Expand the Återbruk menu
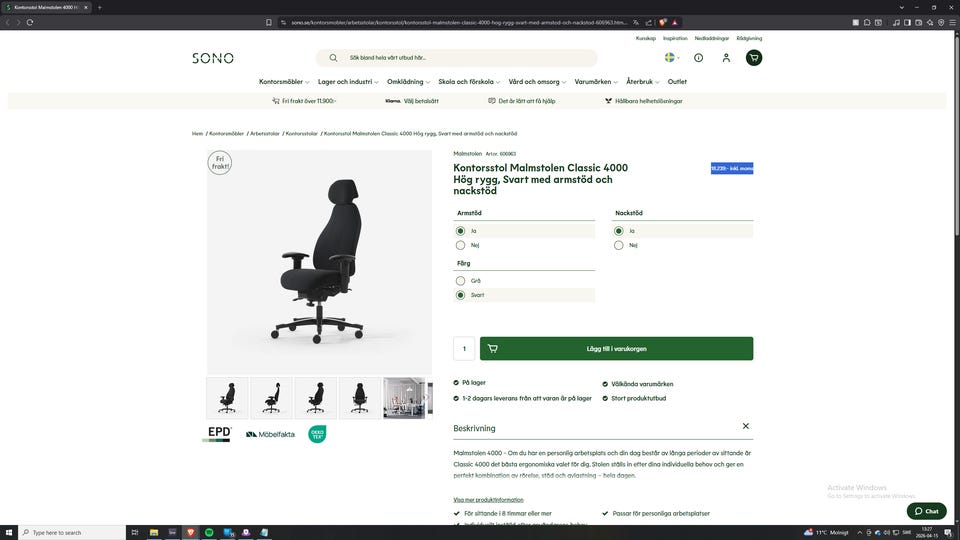Image resolution: width=960 pixels, height=540 pixels. click(642, 81)
